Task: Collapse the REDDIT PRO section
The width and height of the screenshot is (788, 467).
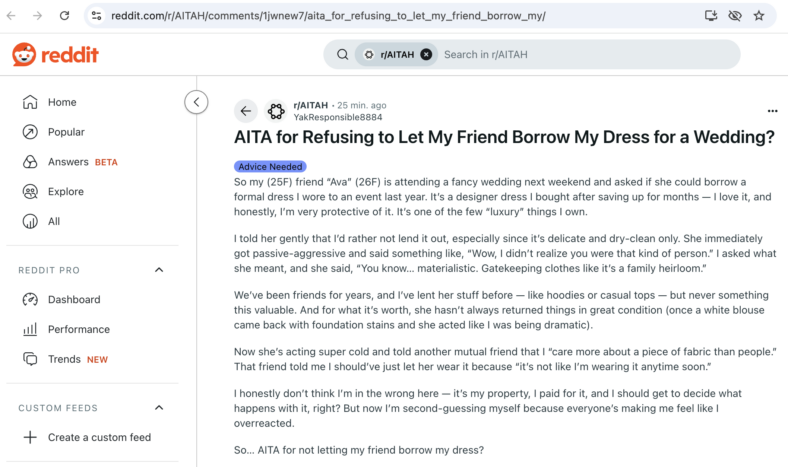Action: [x=159, y=270]
